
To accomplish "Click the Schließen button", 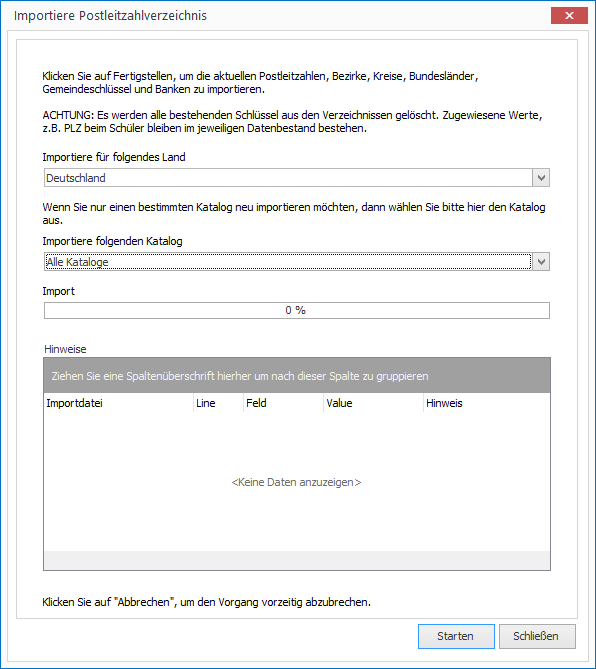I will click(x=537, y=636).
